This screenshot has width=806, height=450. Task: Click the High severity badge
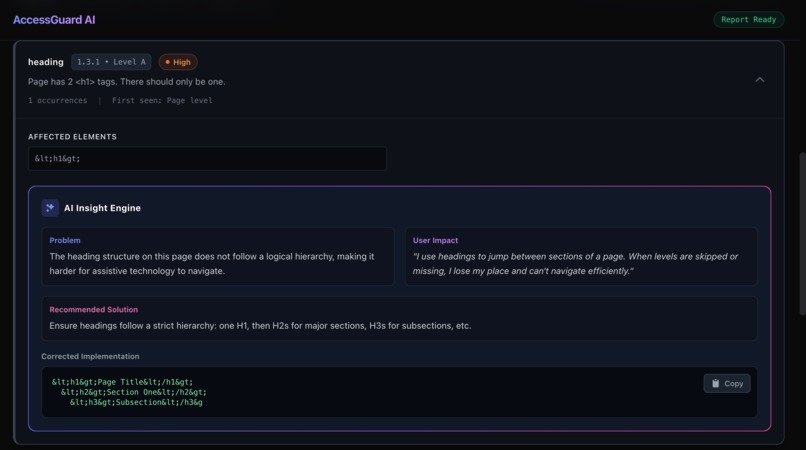tap(178, 62)
